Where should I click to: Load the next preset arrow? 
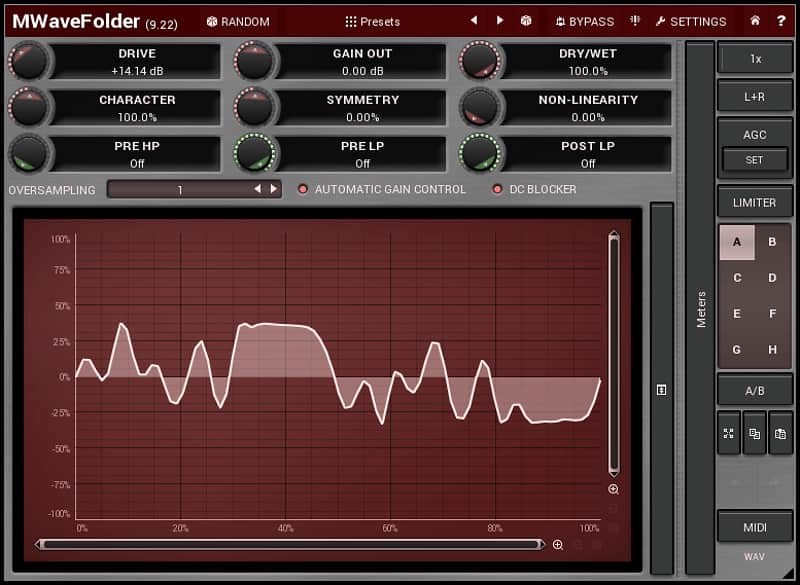coord(500,20)
